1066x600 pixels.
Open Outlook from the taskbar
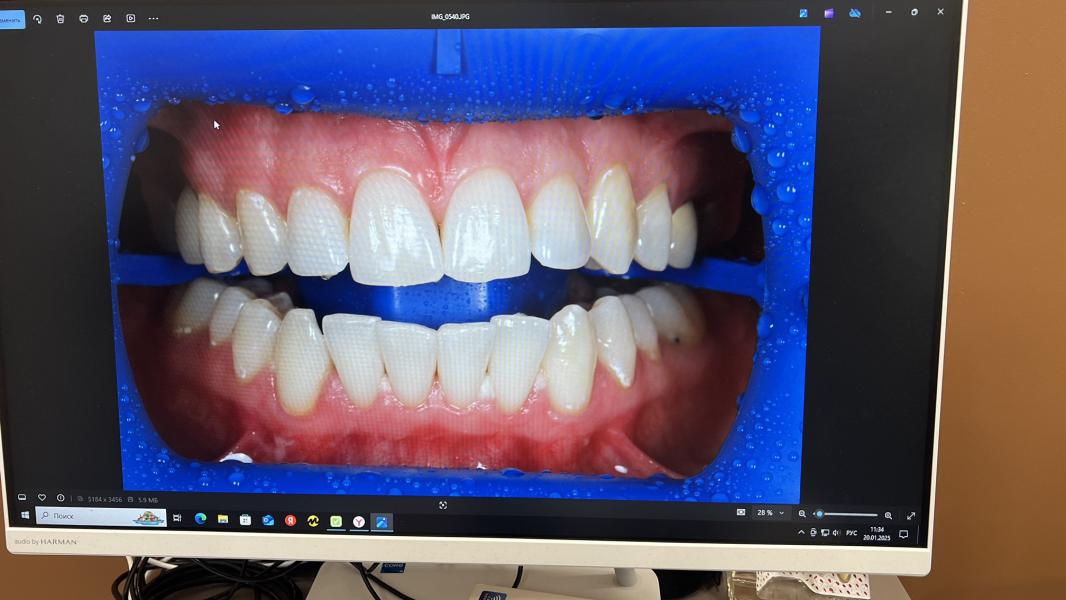tap(268, 520)
